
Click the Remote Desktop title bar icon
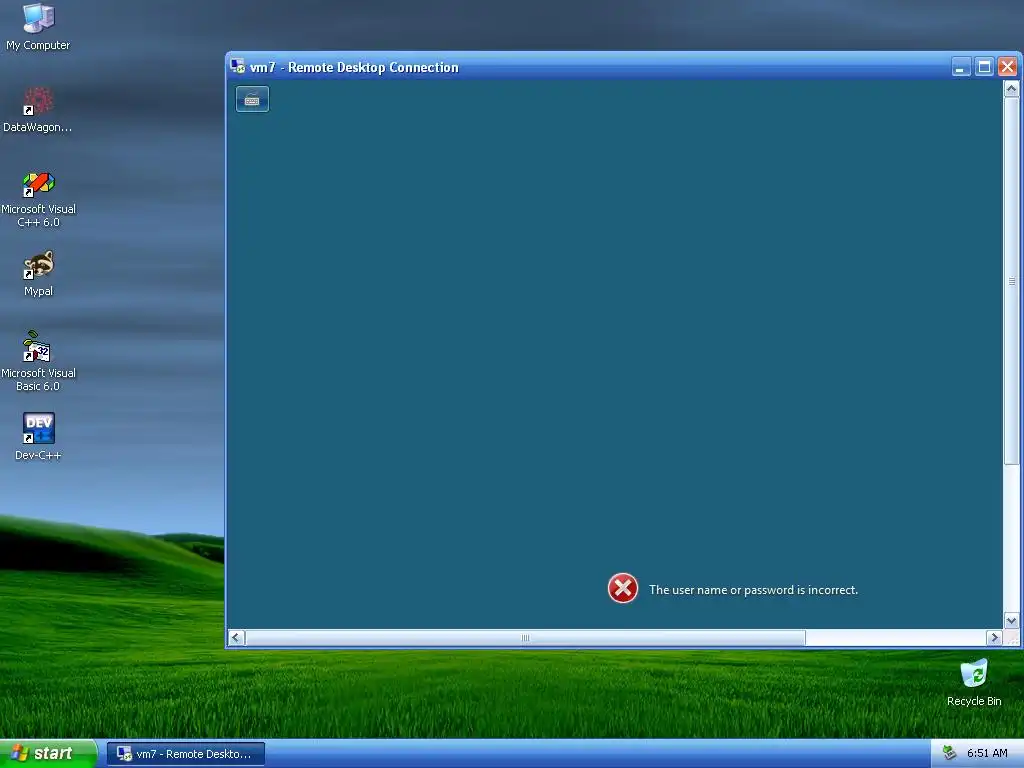(x=238, y=67)
